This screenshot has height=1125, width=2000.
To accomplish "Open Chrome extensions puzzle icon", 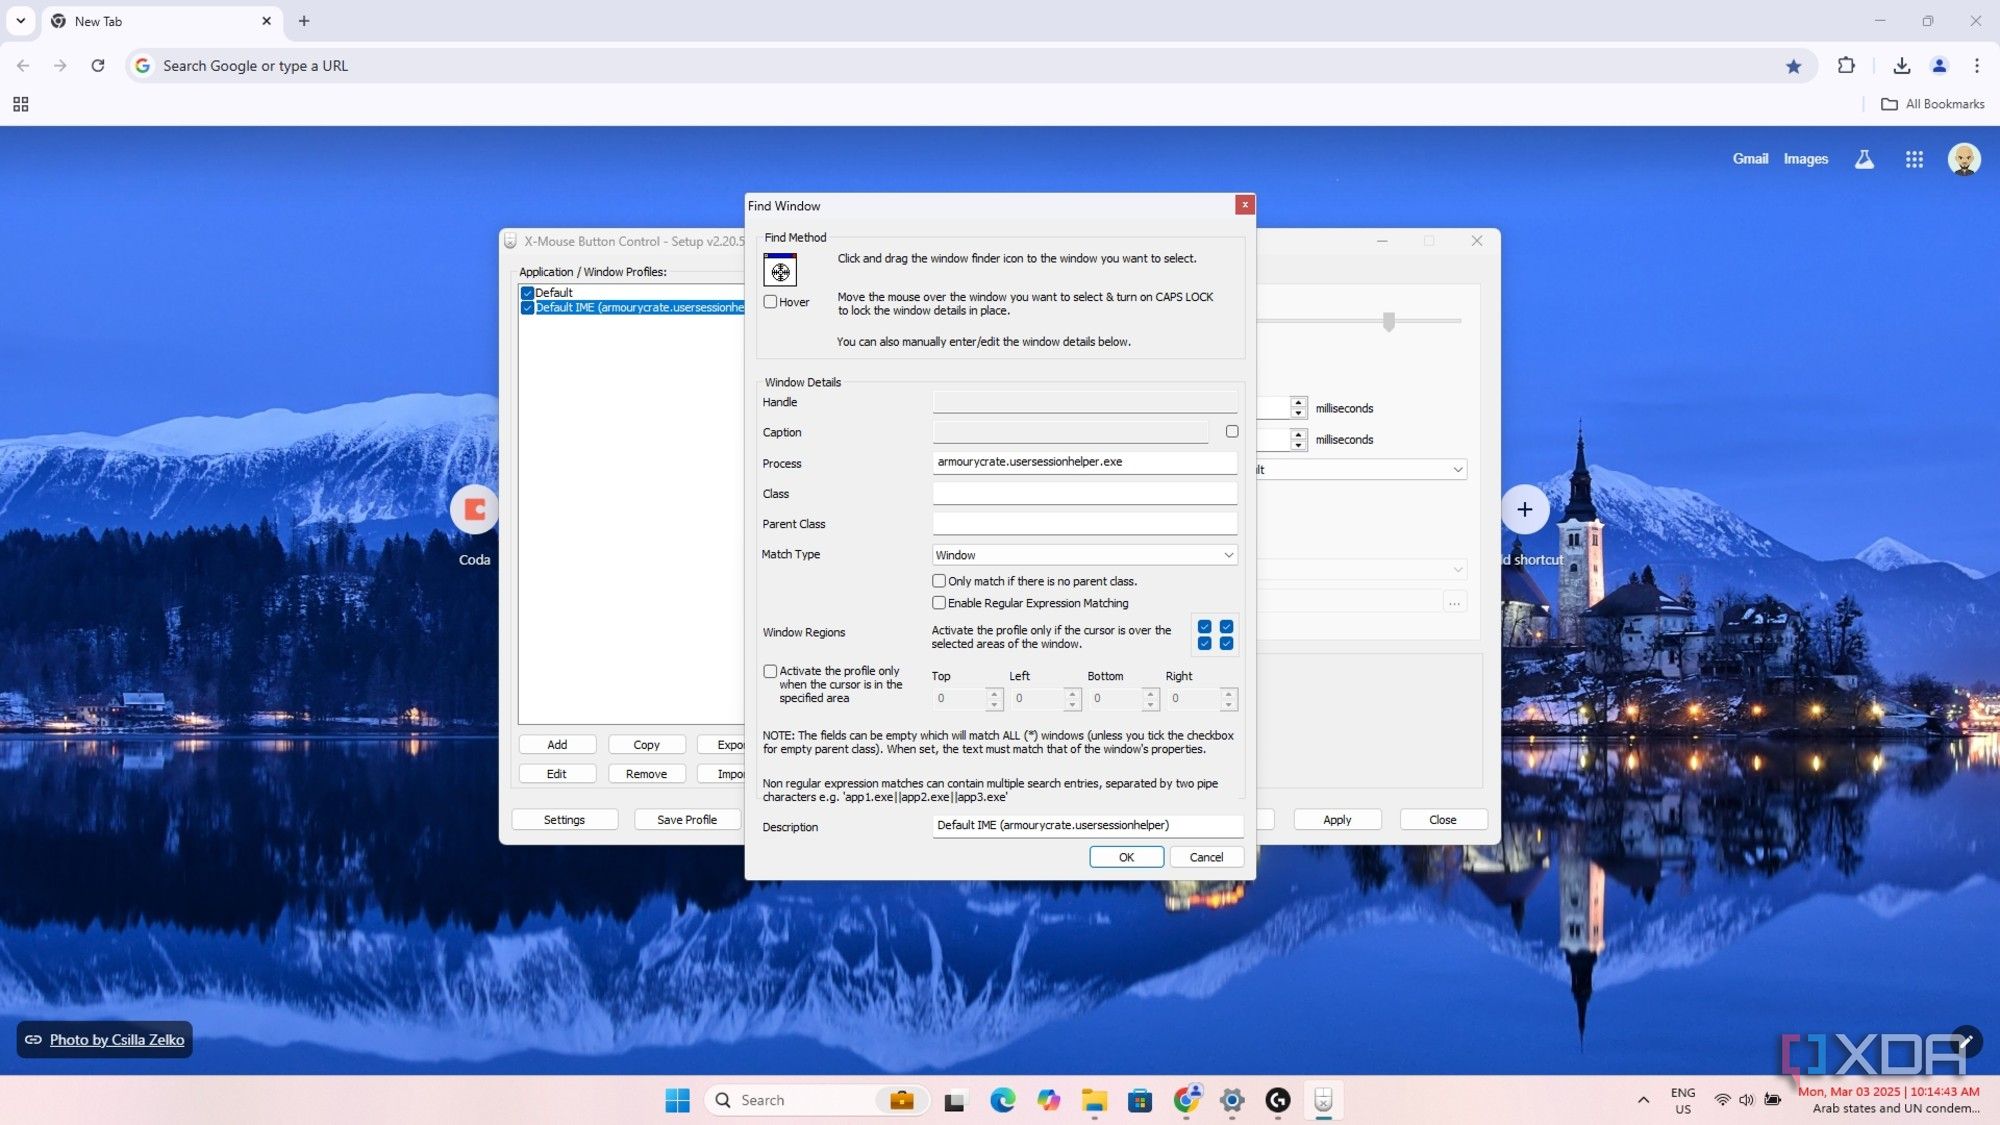I will pyautogui.click(x=1846, y=66).
